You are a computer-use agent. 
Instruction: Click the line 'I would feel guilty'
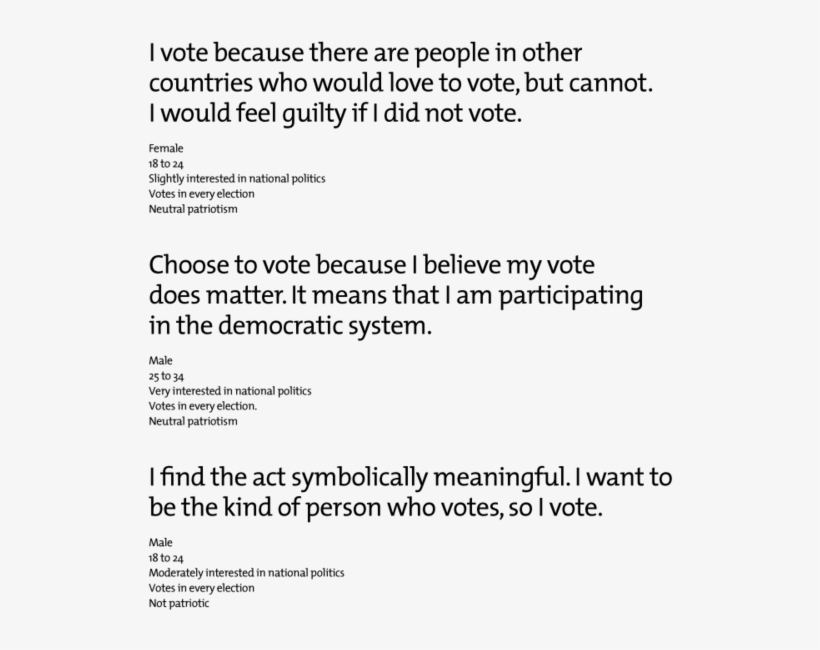point(335,113)
